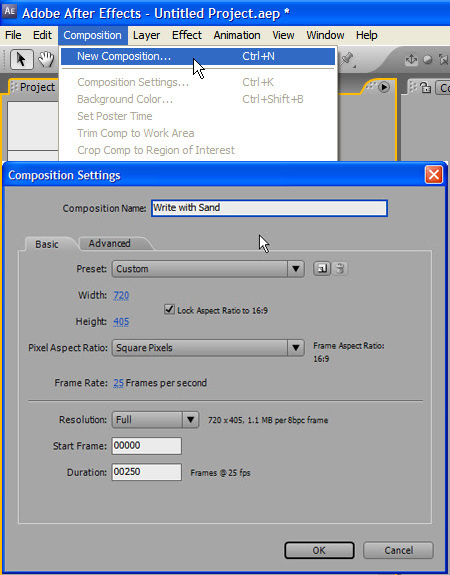Screen dimensions: 450x575
Task: Open the Window menu
Action: [x=325, y=35]
